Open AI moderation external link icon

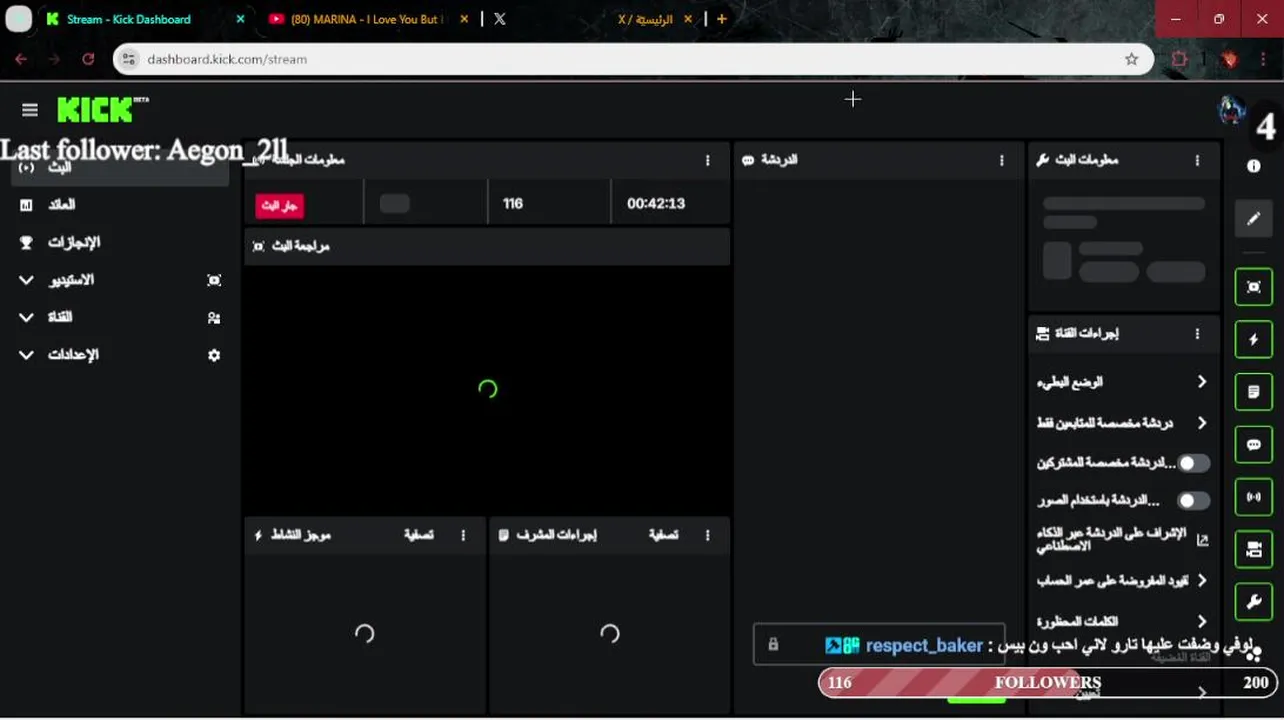[x=1202, y=540]
